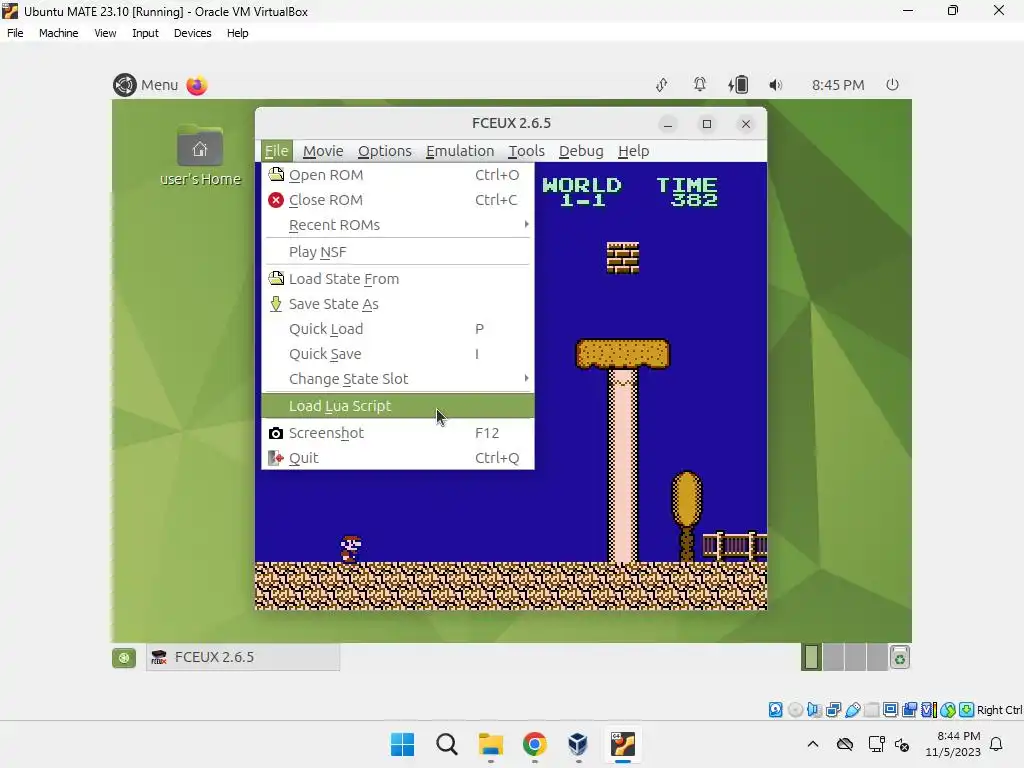The height and width of the screenshot is (768, 1024).
Task: Open the Debug menu in FCEUX
Action: [x=581, y=151]
